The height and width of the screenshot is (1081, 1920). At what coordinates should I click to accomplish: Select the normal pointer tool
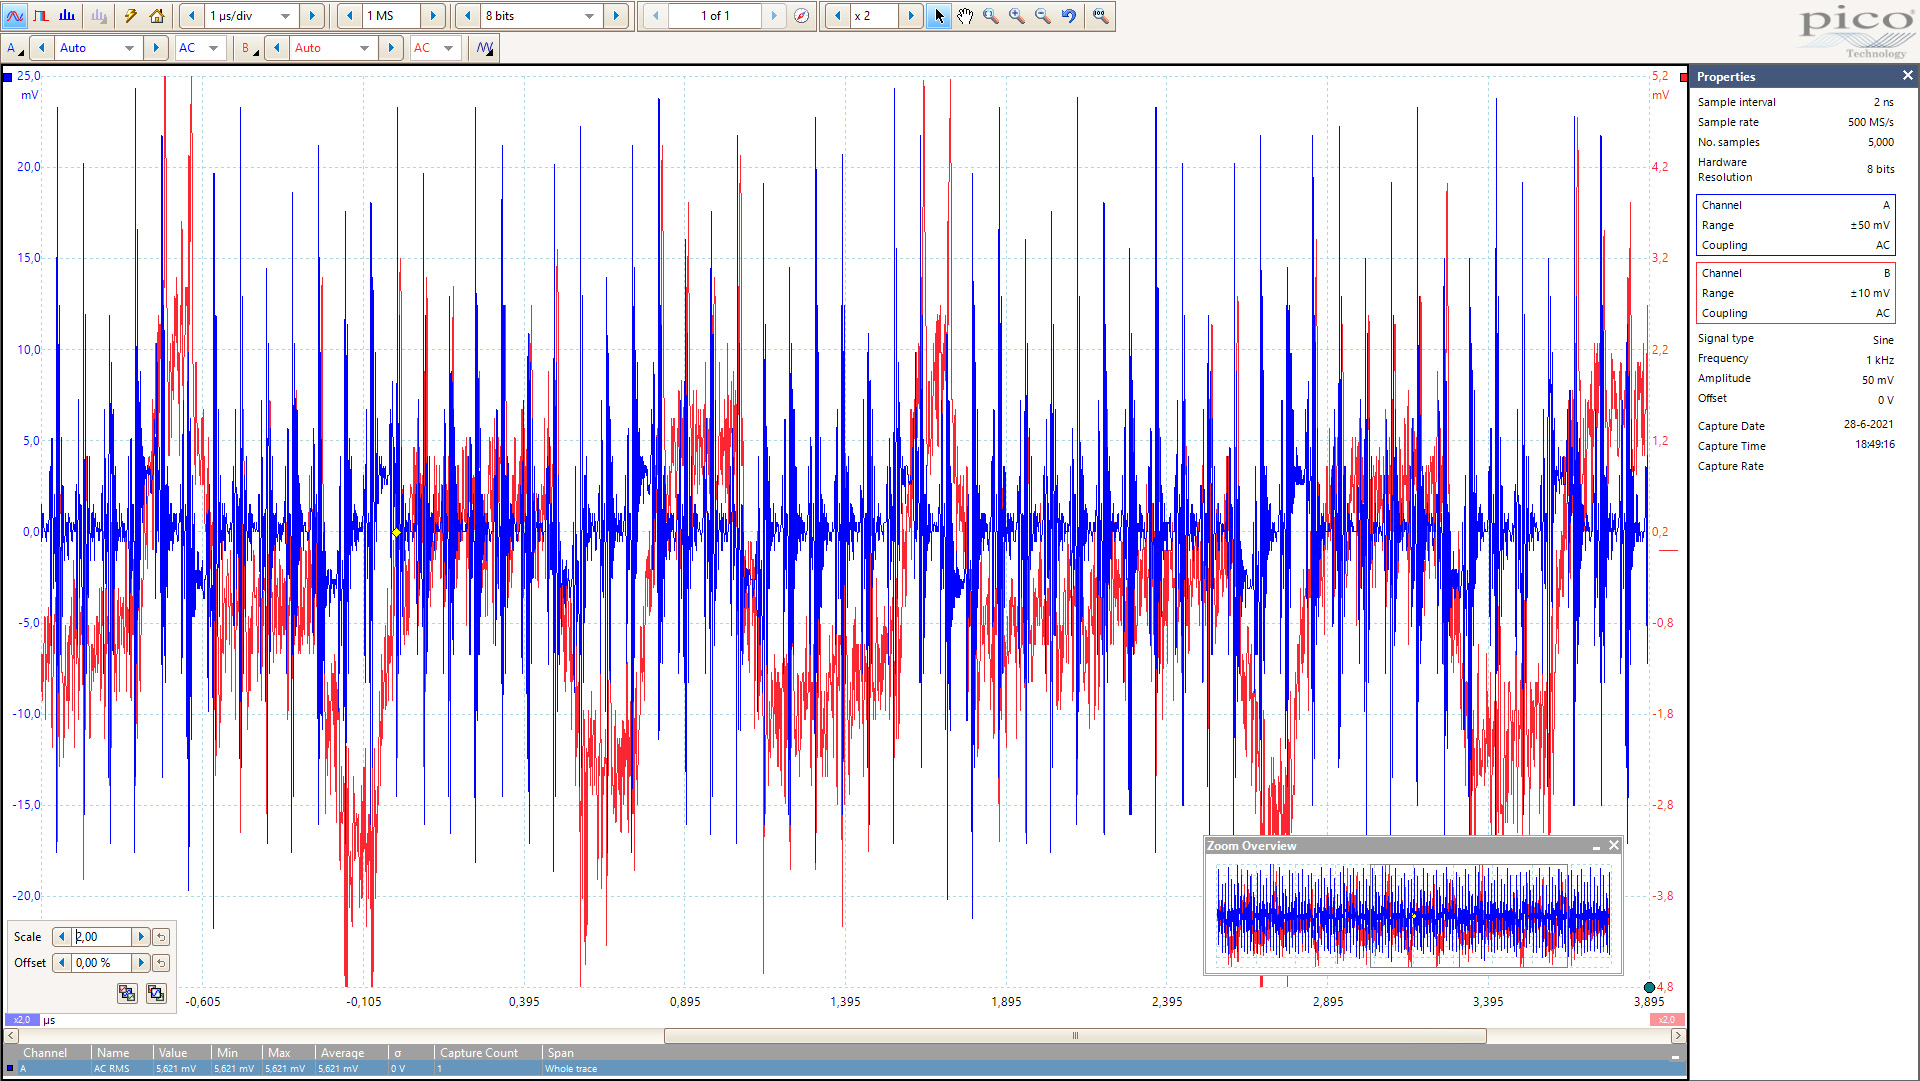pyautogui.click(x=939, y=16)
